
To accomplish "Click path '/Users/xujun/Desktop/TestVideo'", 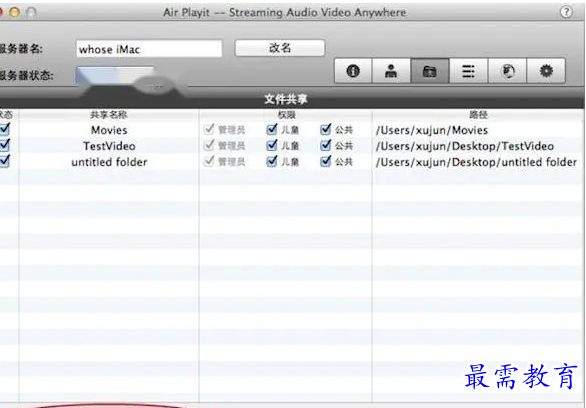I will [x=465, y=146].
